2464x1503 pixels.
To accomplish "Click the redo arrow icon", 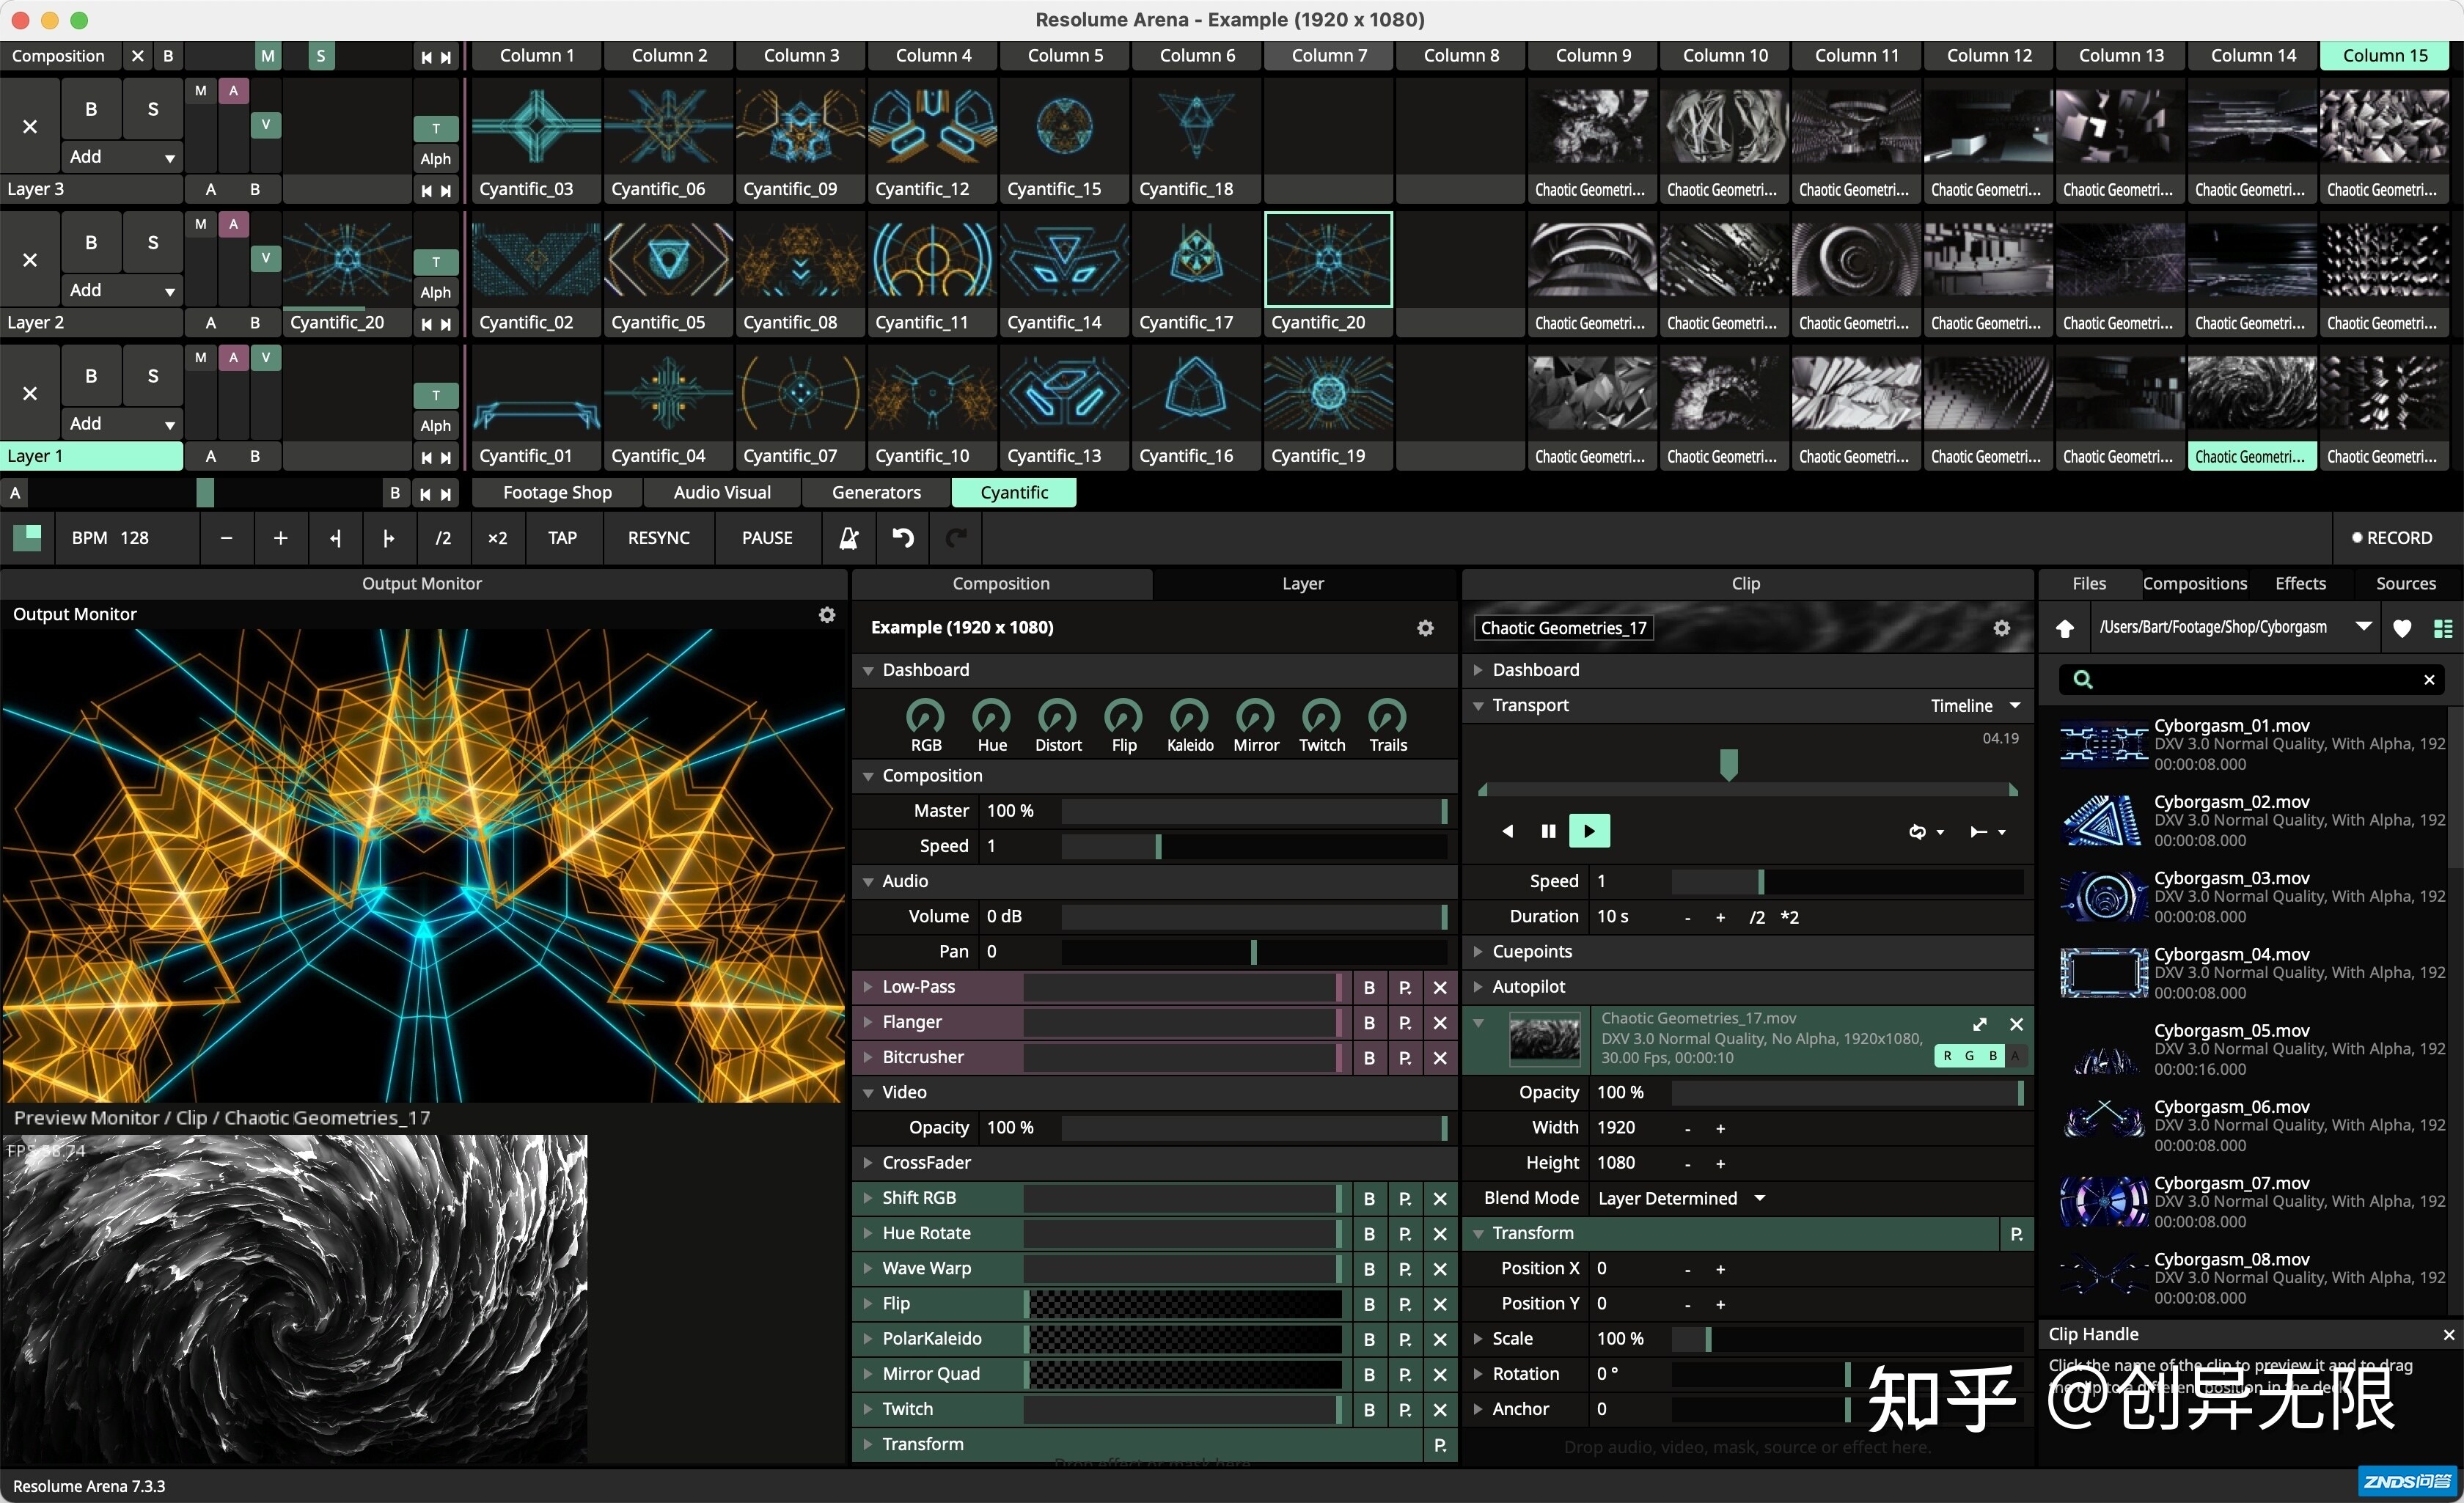I will click(x=956, y=538).
